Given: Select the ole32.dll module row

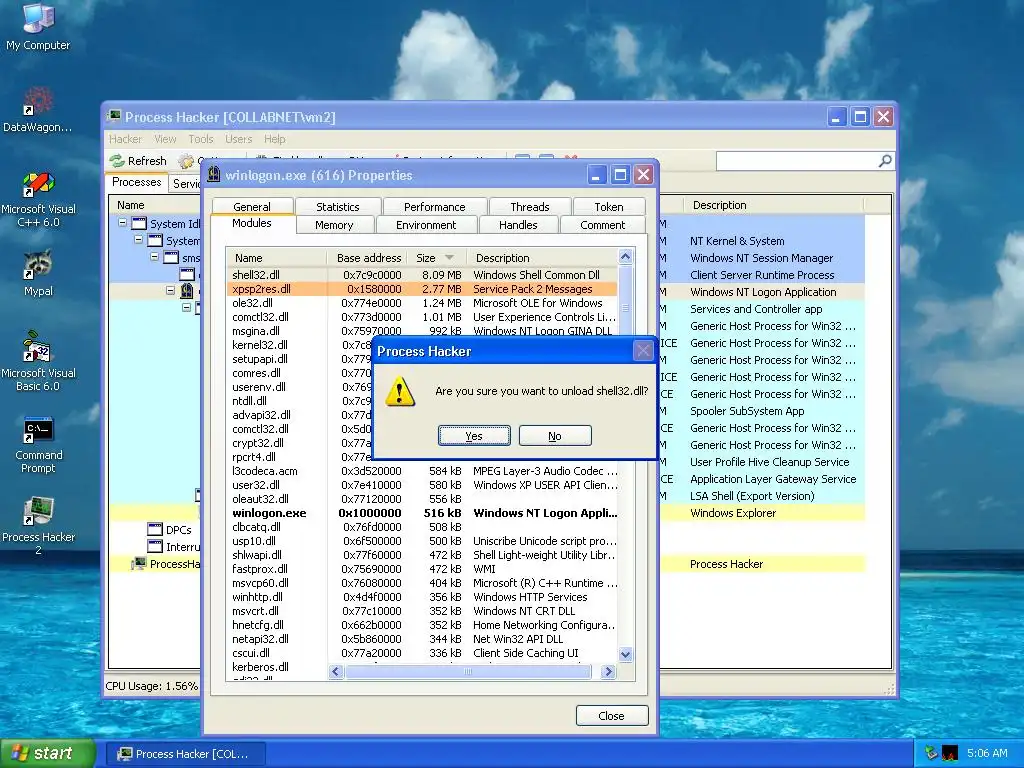Looking at the screenshot, I should pyautogui.click(x=422, y=303).
